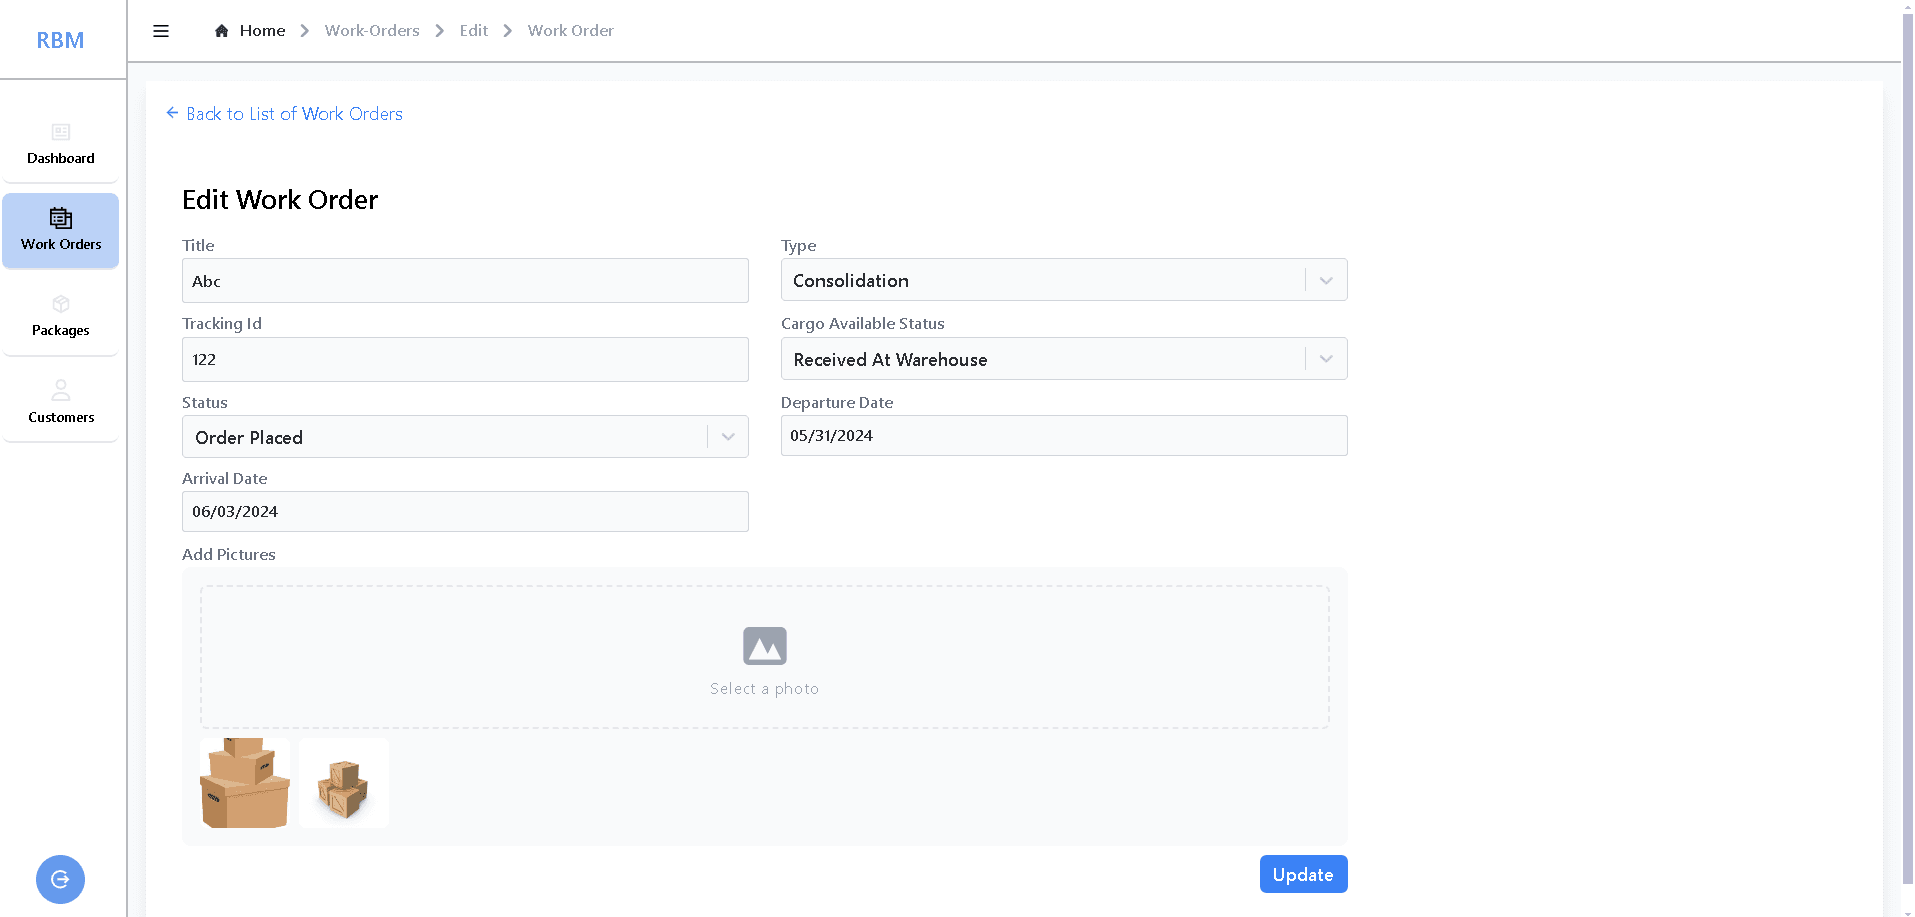The image size is (1915, 917).
Task: Click the Select a photo text
Action: [x=764, y=689]
